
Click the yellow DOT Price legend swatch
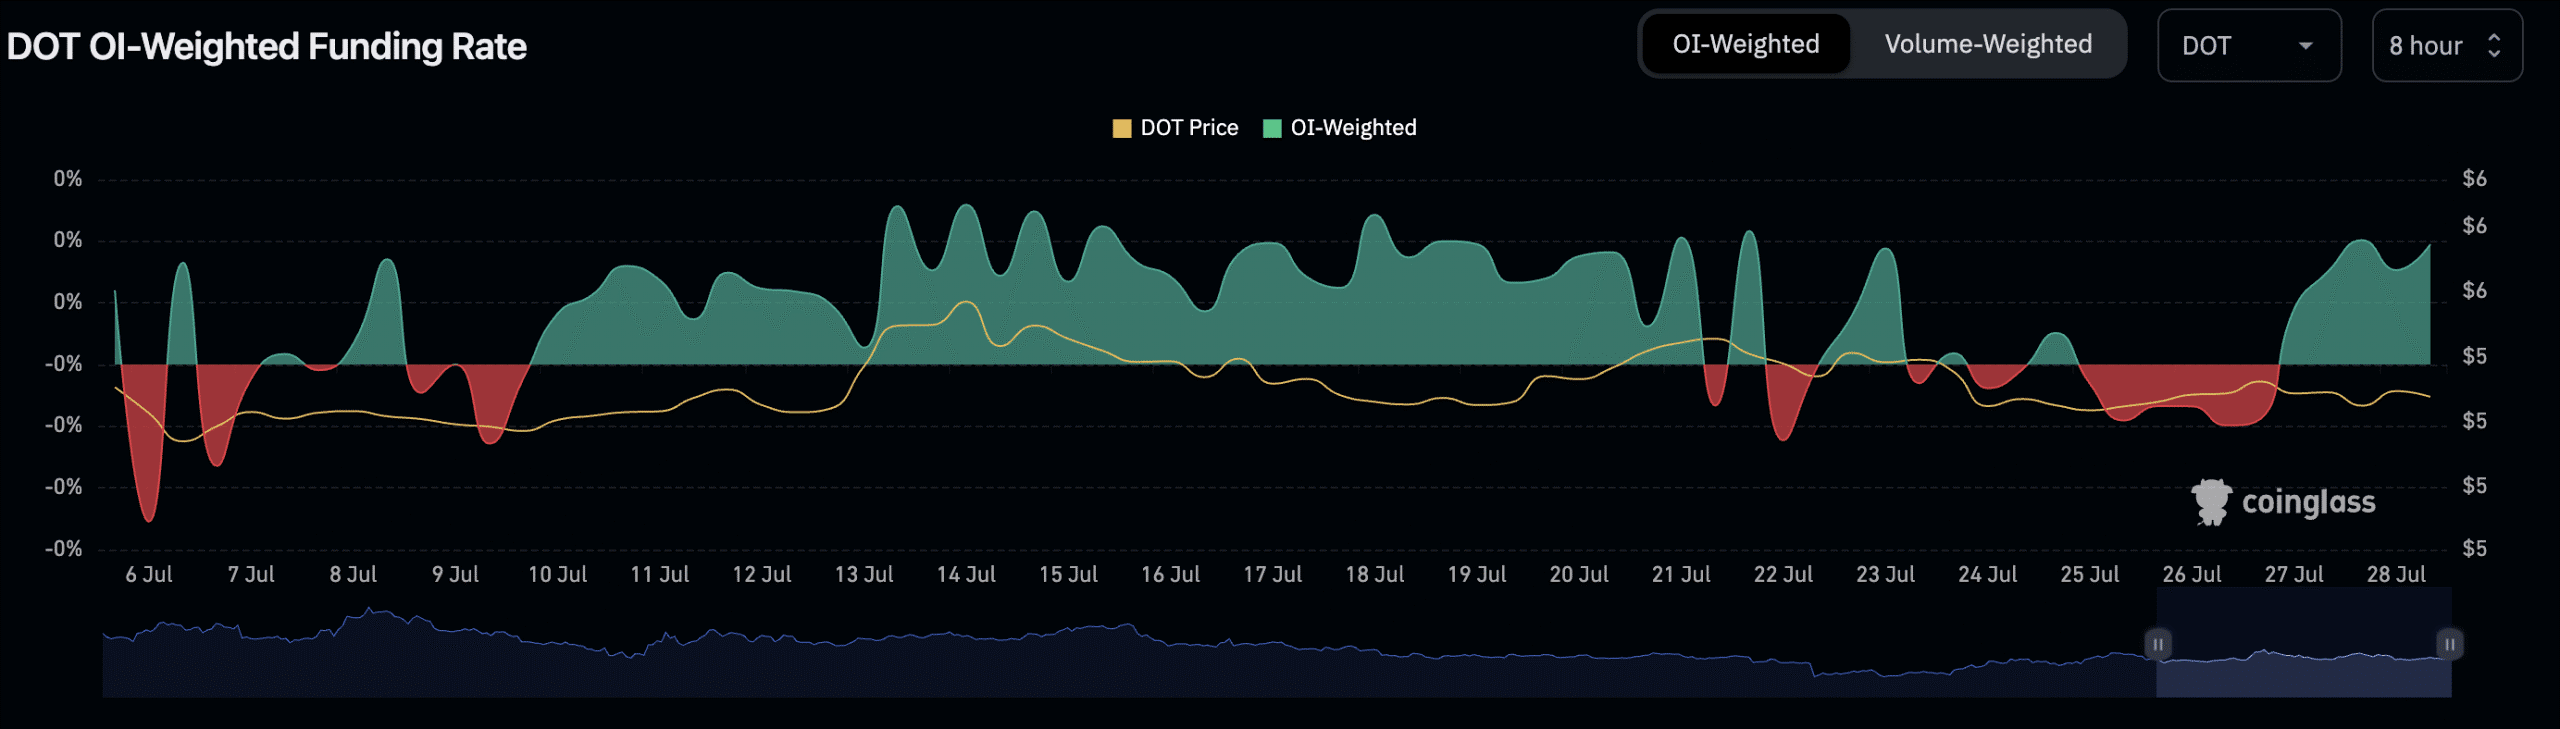pos(1122,128)
